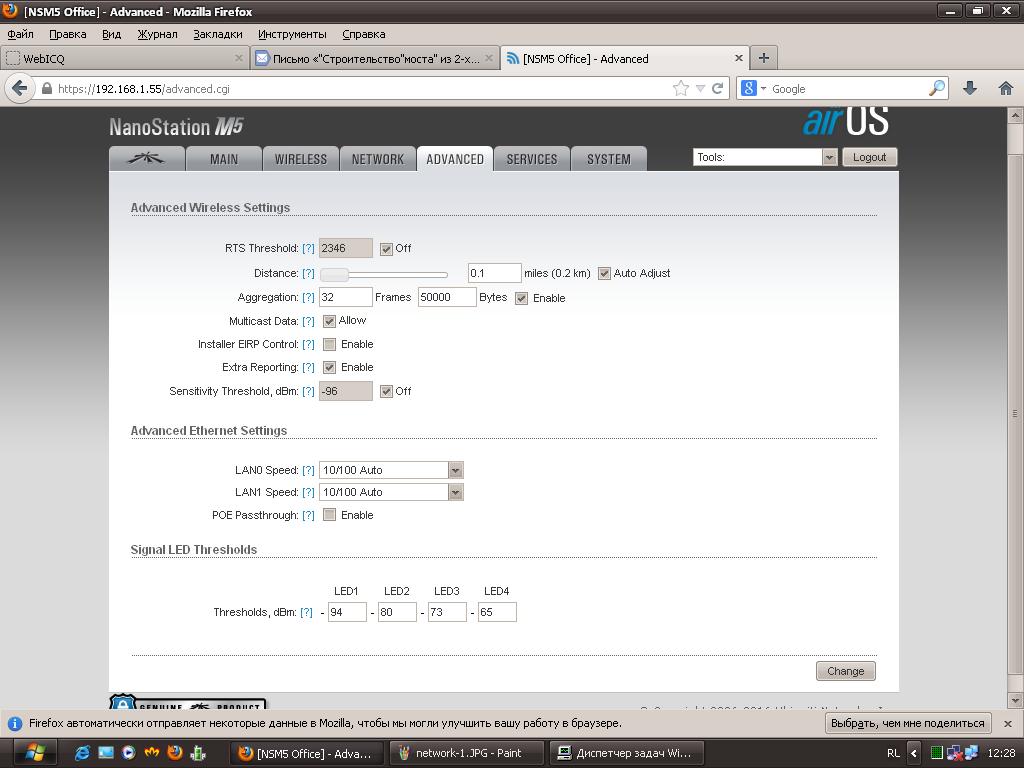Open the Tools dropdown
The width and height of the screenshot is (1024, 768).
point(765,157)
